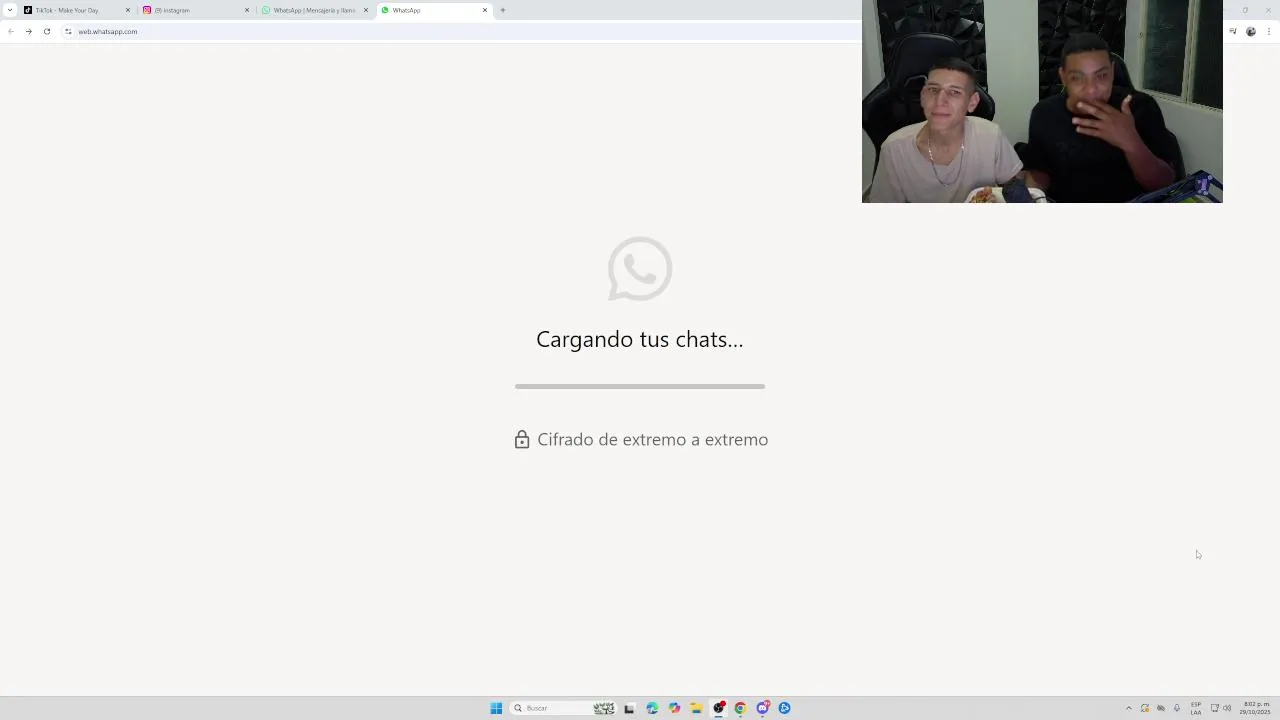The width and height of the screenshot is (1280, 720).
Task: Open Chrome media controls icon
Action: (x=1234, y=31)
